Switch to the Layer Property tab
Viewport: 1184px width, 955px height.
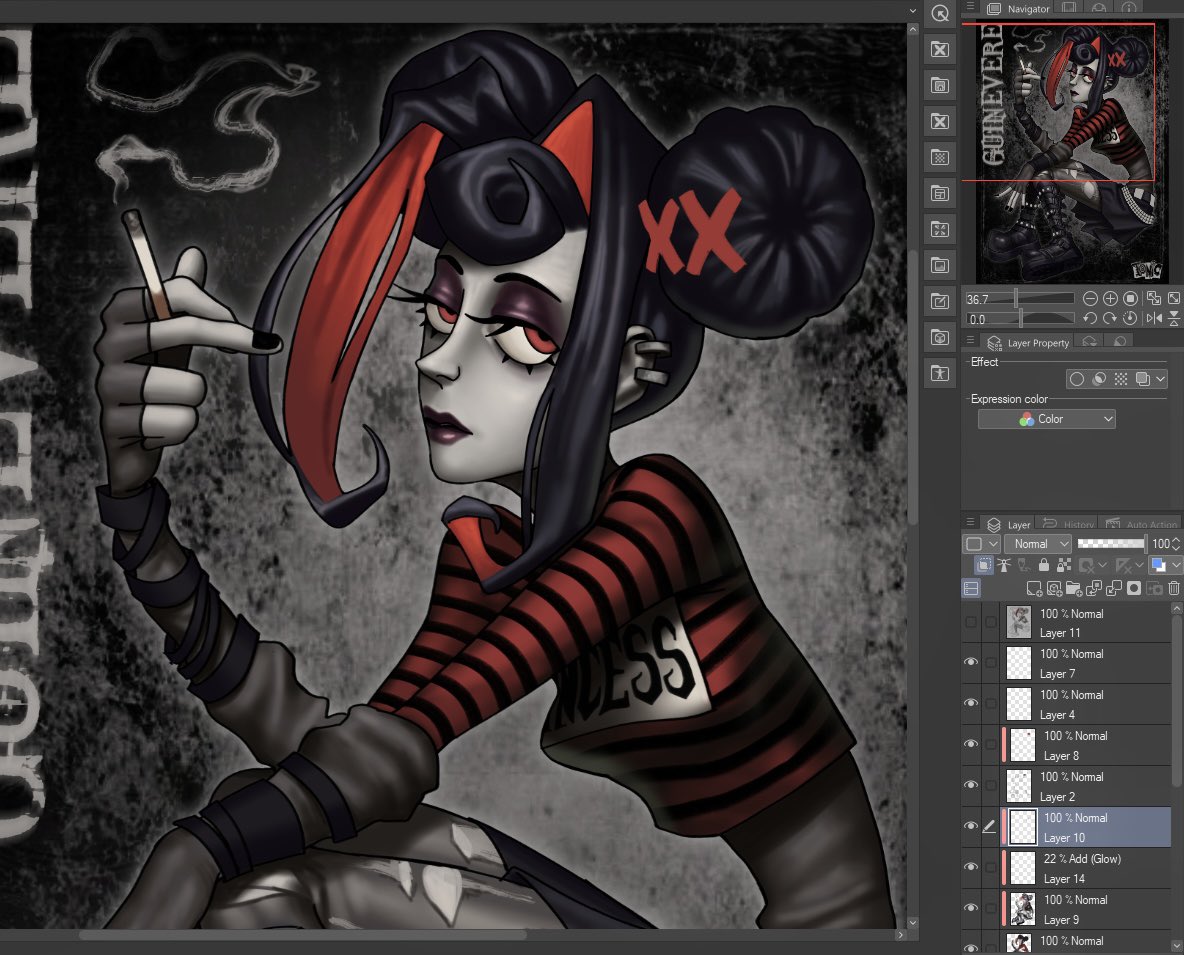tap(1028, 342)
